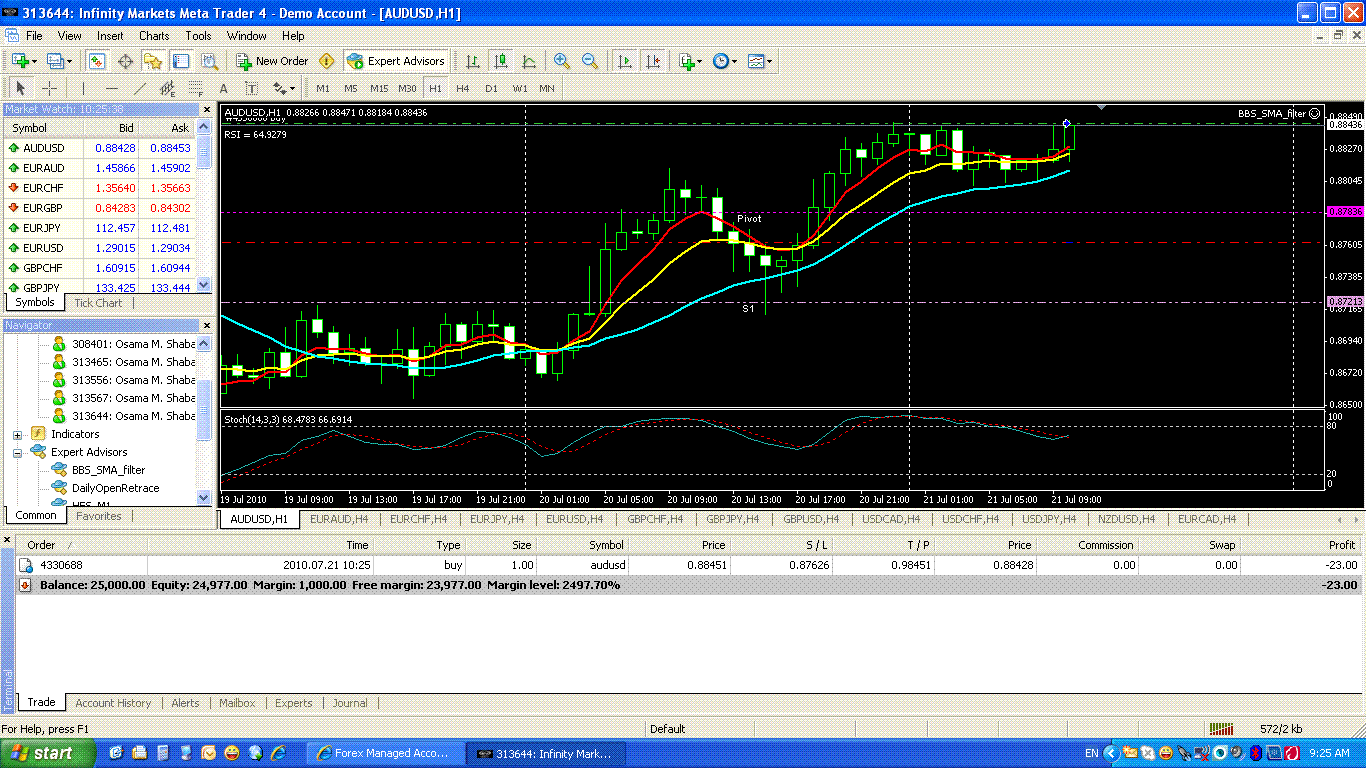The width and height of the screenshot is (1366, 768).
Task: Collapse the Expert Advisors tree node
Action: pyautogui.click(x=17, y=453)
